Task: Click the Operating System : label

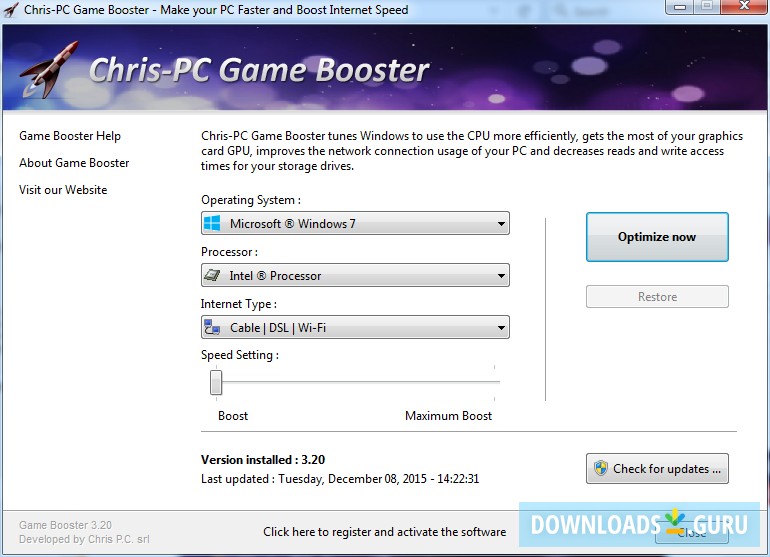Action: tap(251, 200)
